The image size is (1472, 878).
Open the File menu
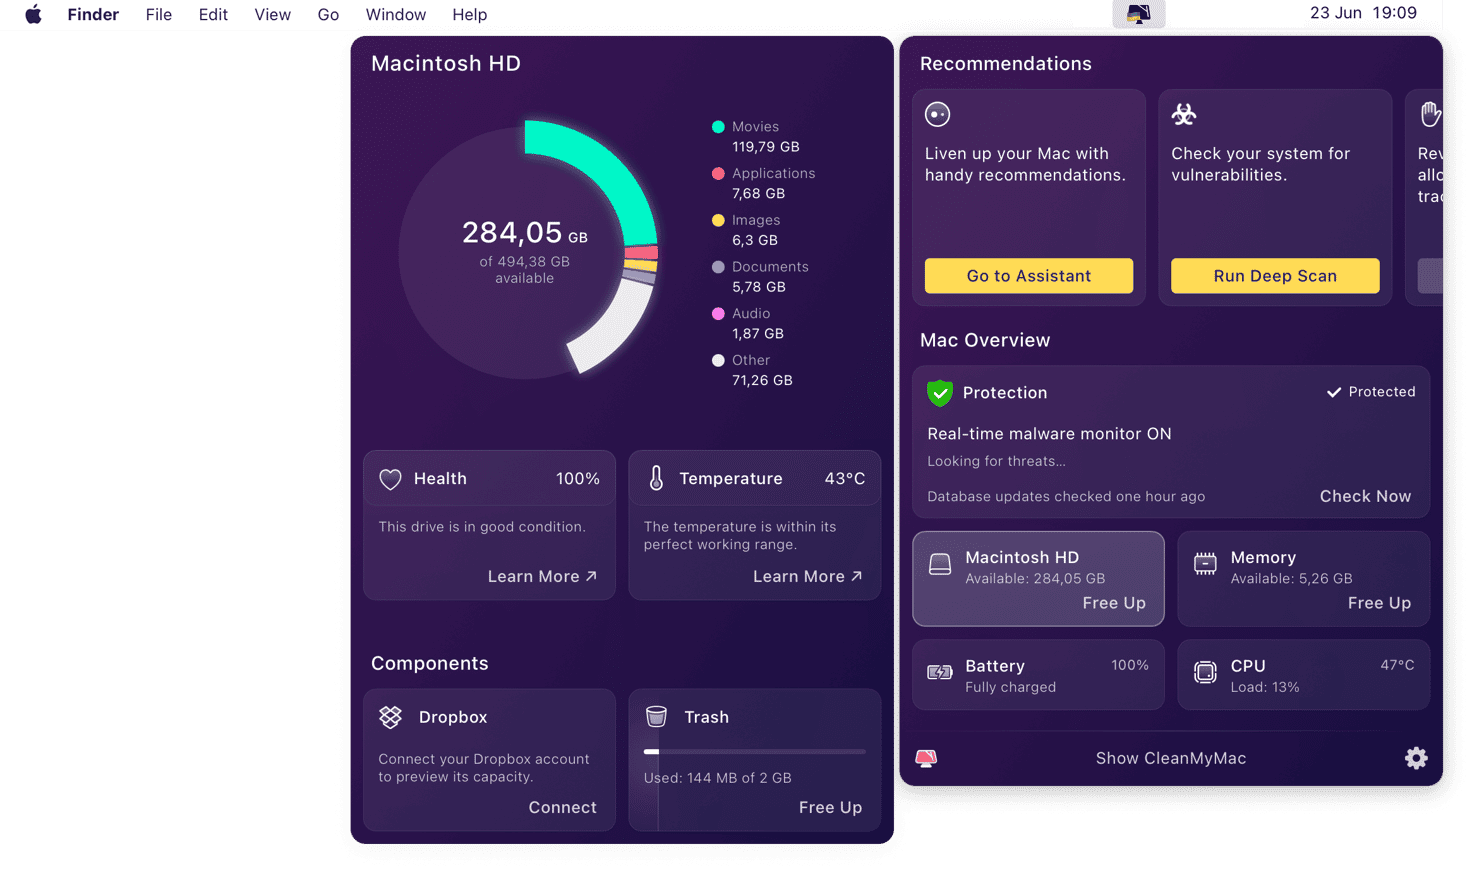tap(159, 14)
